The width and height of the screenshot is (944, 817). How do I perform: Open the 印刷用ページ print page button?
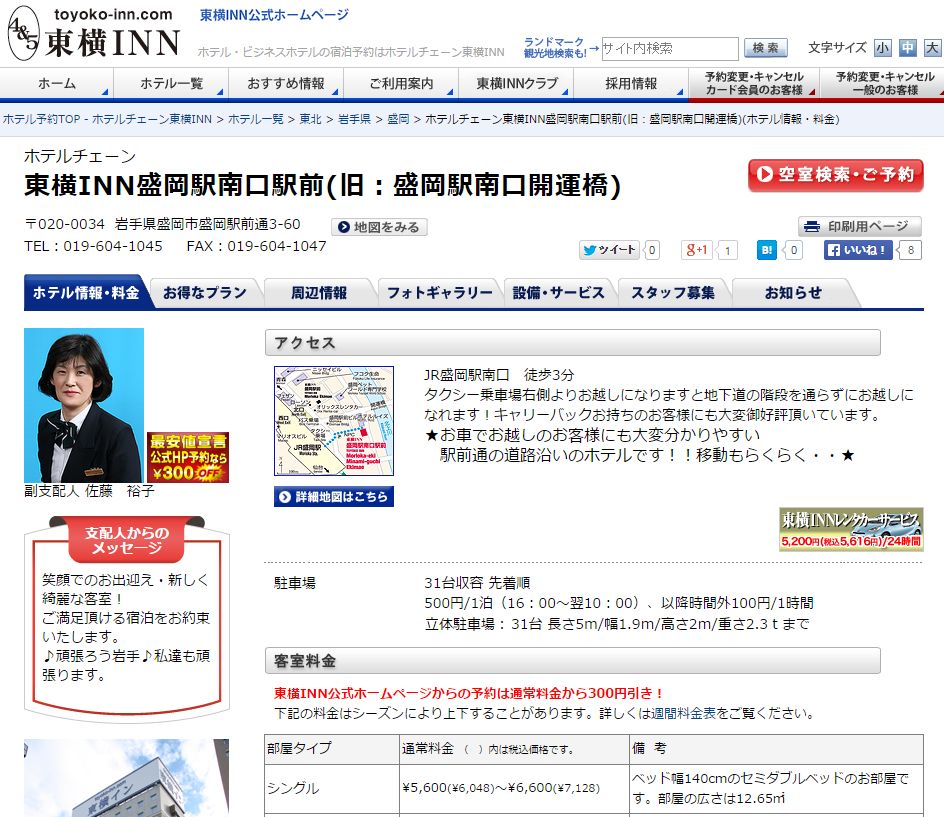click(x=859, y=226)
